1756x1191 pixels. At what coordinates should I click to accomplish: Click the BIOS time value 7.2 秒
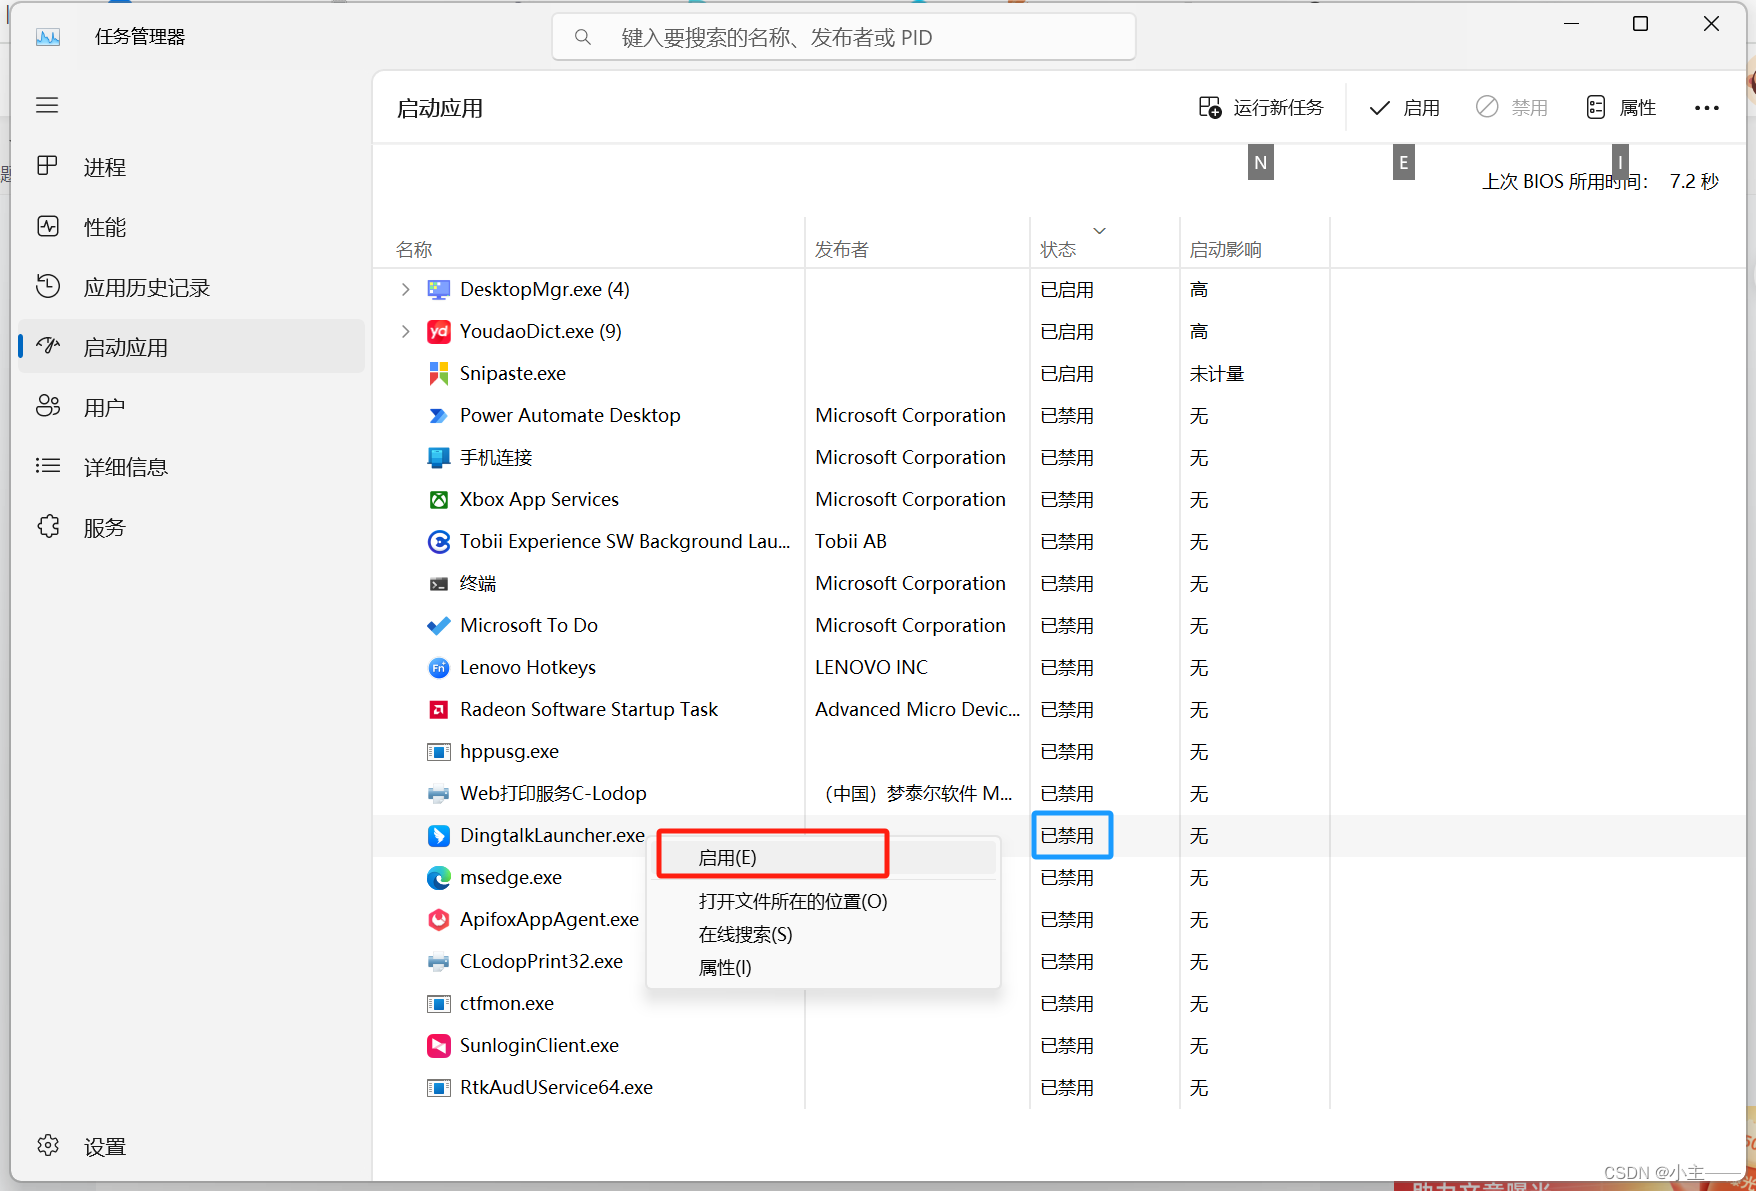coord(1694,181)
